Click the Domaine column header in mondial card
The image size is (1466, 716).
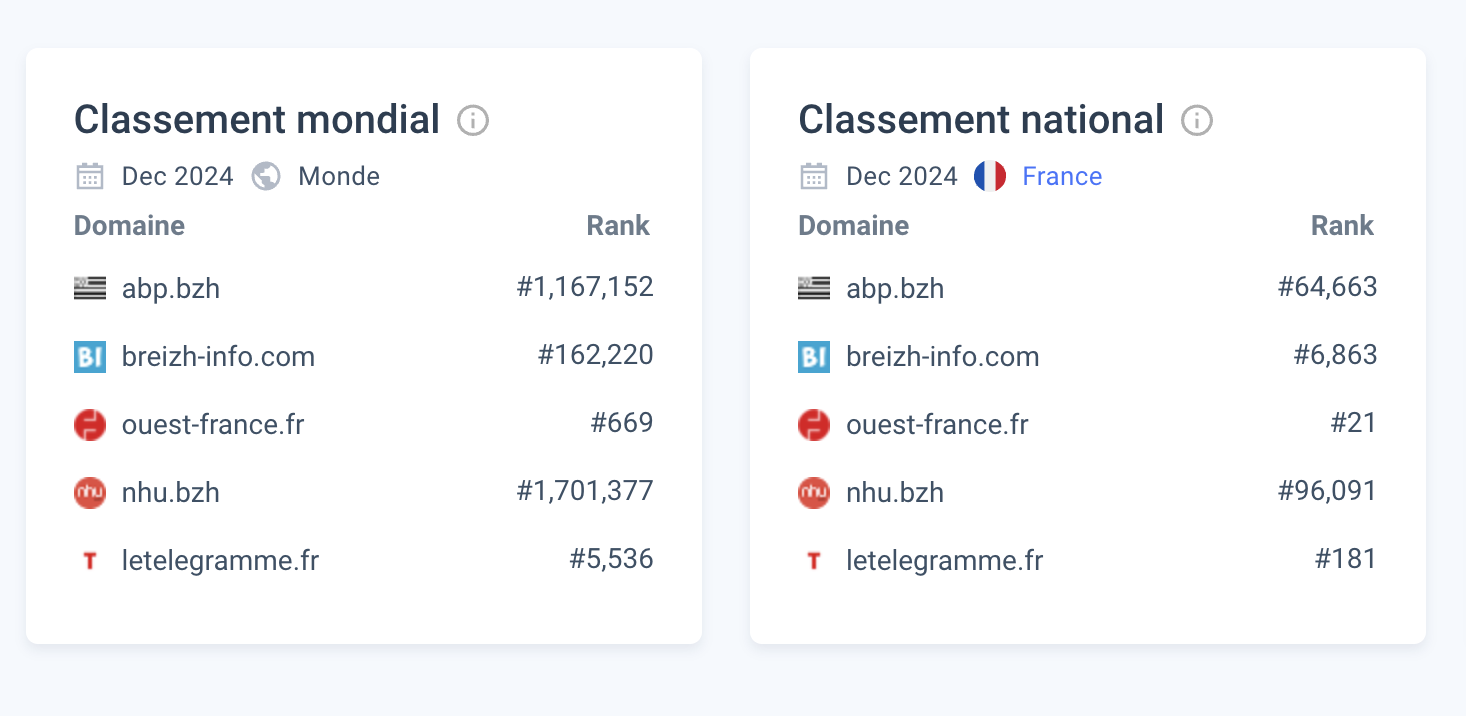129,225
